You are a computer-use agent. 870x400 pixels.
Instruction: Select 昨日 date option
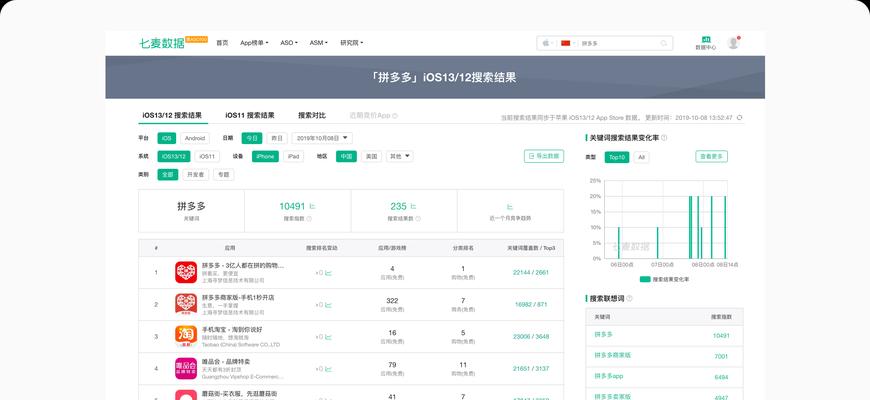coord(277,138)
